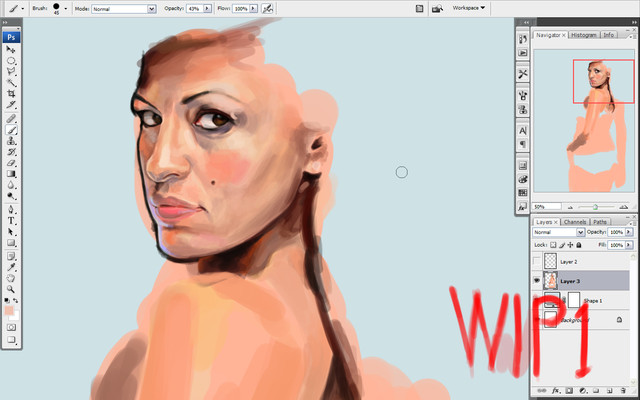
Task: Click the add layer style fx button
Action: (x=556, y=391)
